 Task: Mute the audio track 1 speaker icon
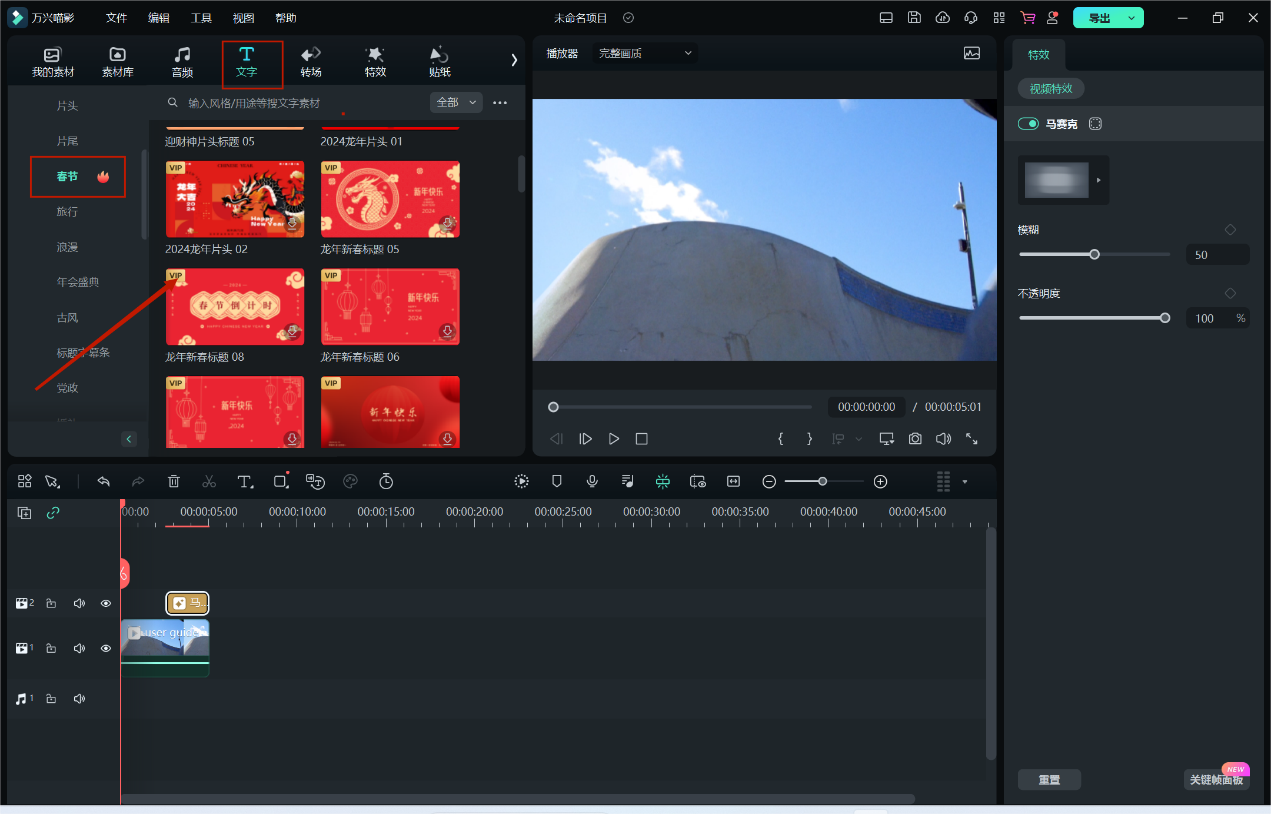79,699
